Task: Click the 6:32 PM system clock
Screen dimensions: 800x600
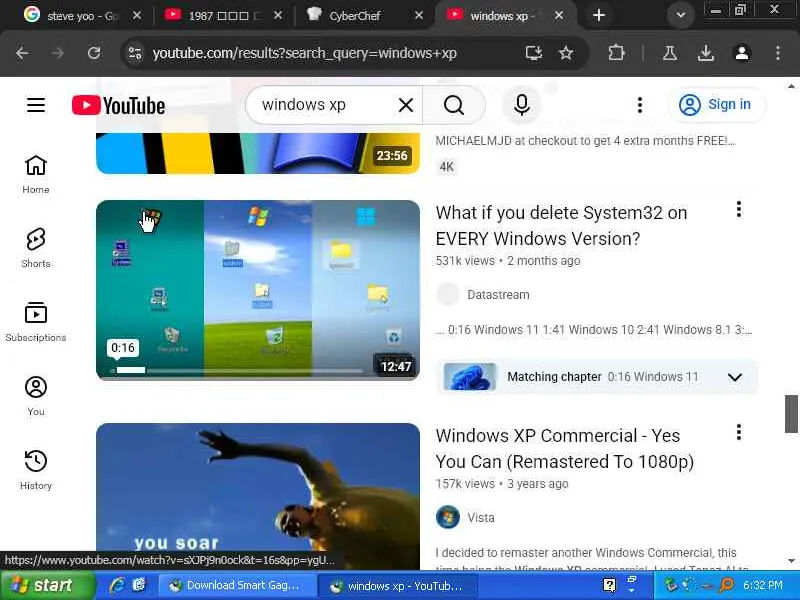Action: 762,585
